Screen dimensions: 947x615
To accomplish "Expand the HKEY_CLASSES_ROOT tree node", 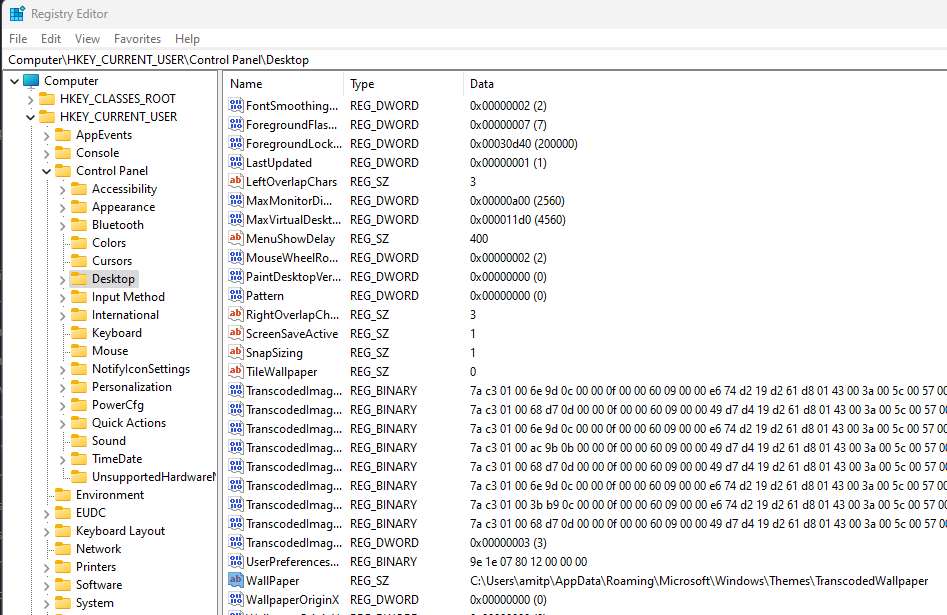I will 30,99.
